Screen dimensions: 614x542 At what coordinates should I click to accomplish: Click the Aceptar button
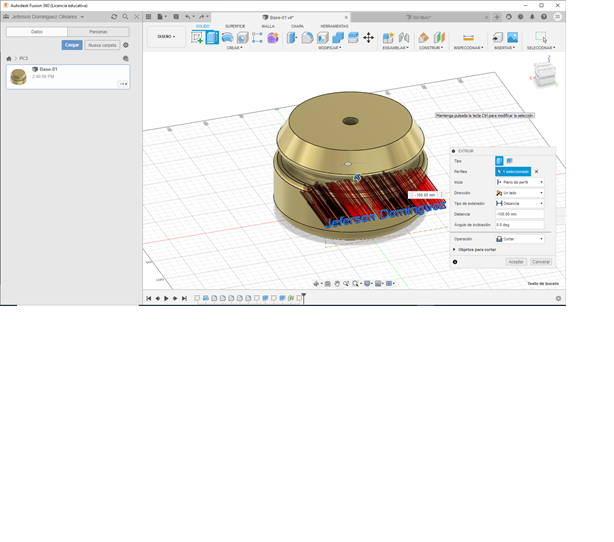coord(516,262)
